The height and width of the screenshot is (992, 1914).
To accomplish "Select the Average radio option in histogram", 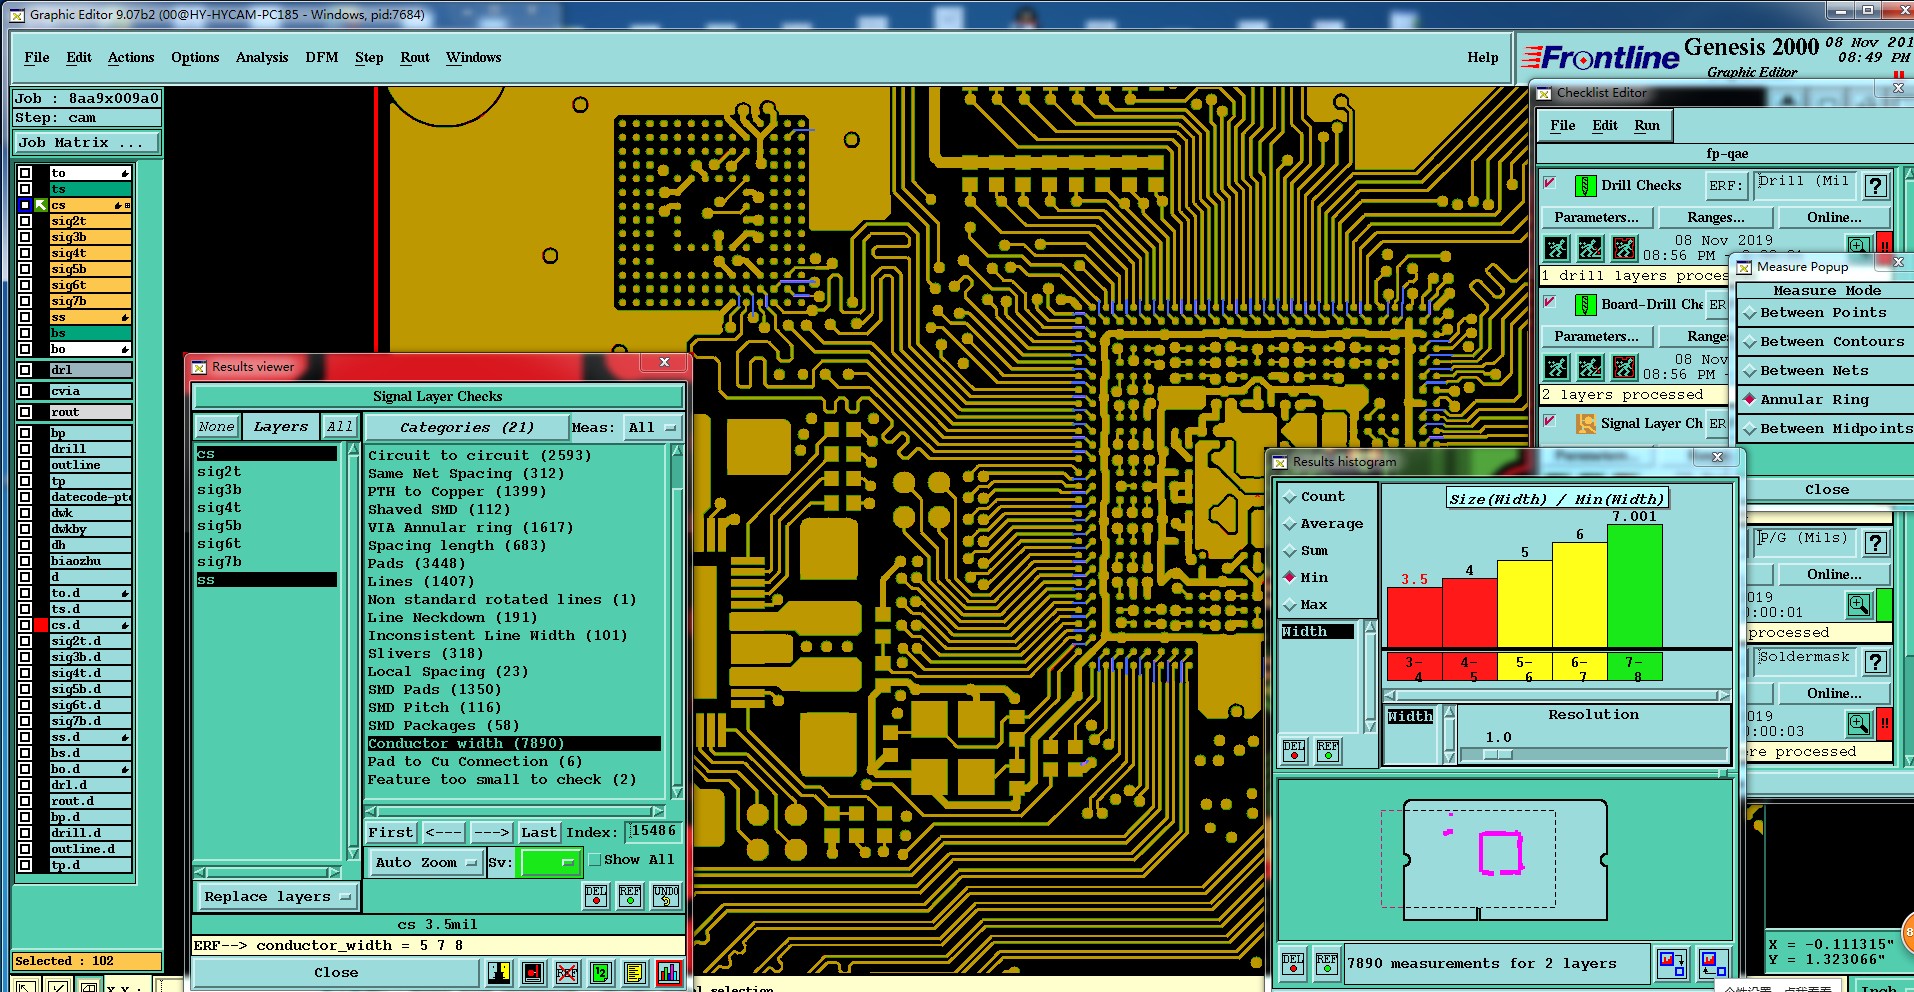I will coord(1290,524).
